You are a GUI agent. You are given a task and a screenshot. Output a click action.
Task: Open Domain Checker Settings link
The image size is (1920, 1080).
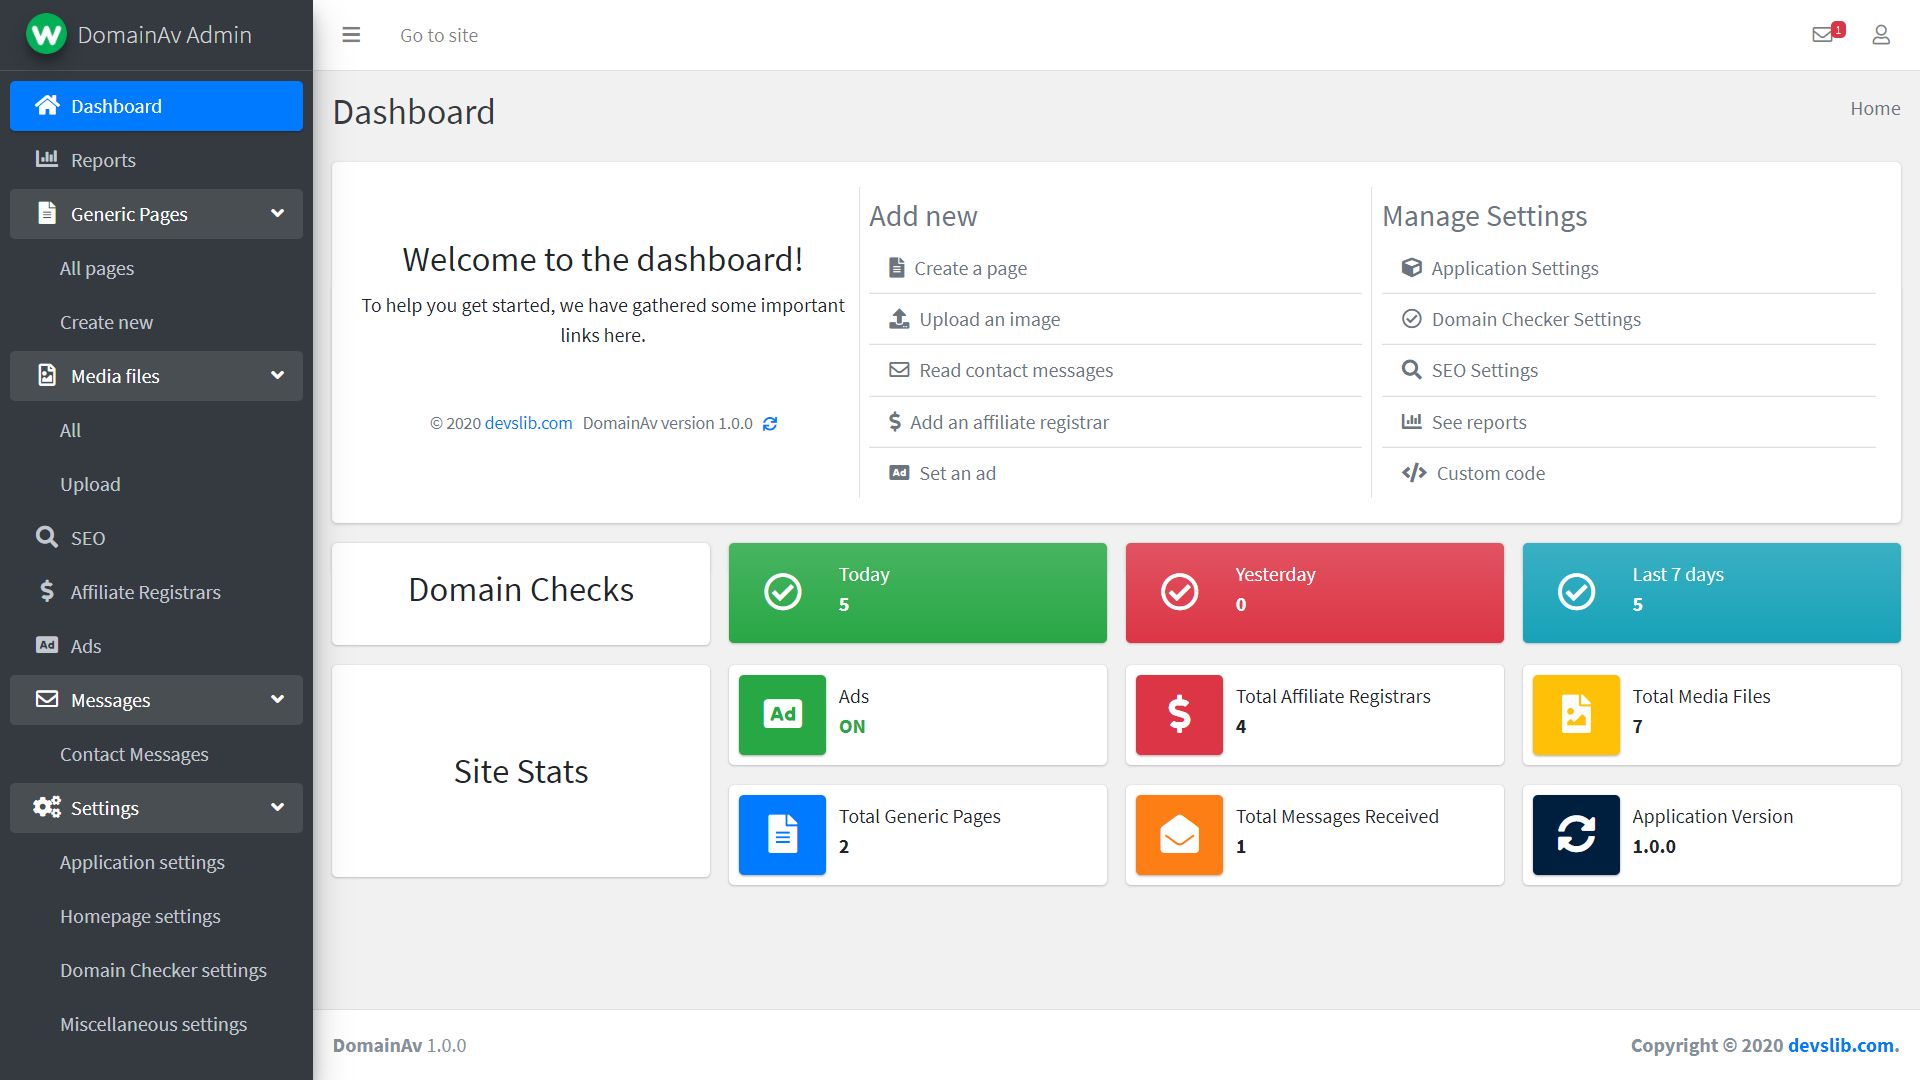click(x=1535, y=319)
